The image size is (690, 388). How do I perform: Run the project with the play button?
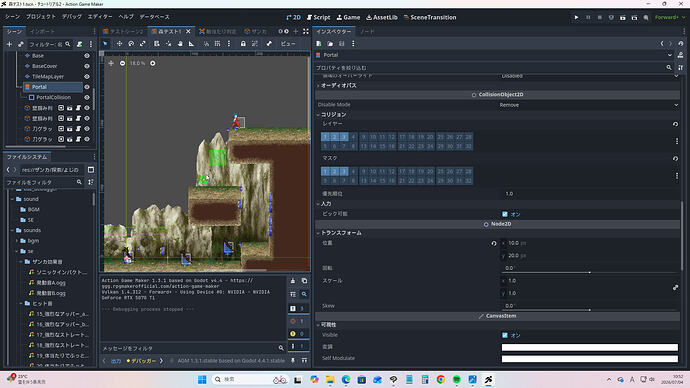[x=576, y=18]
